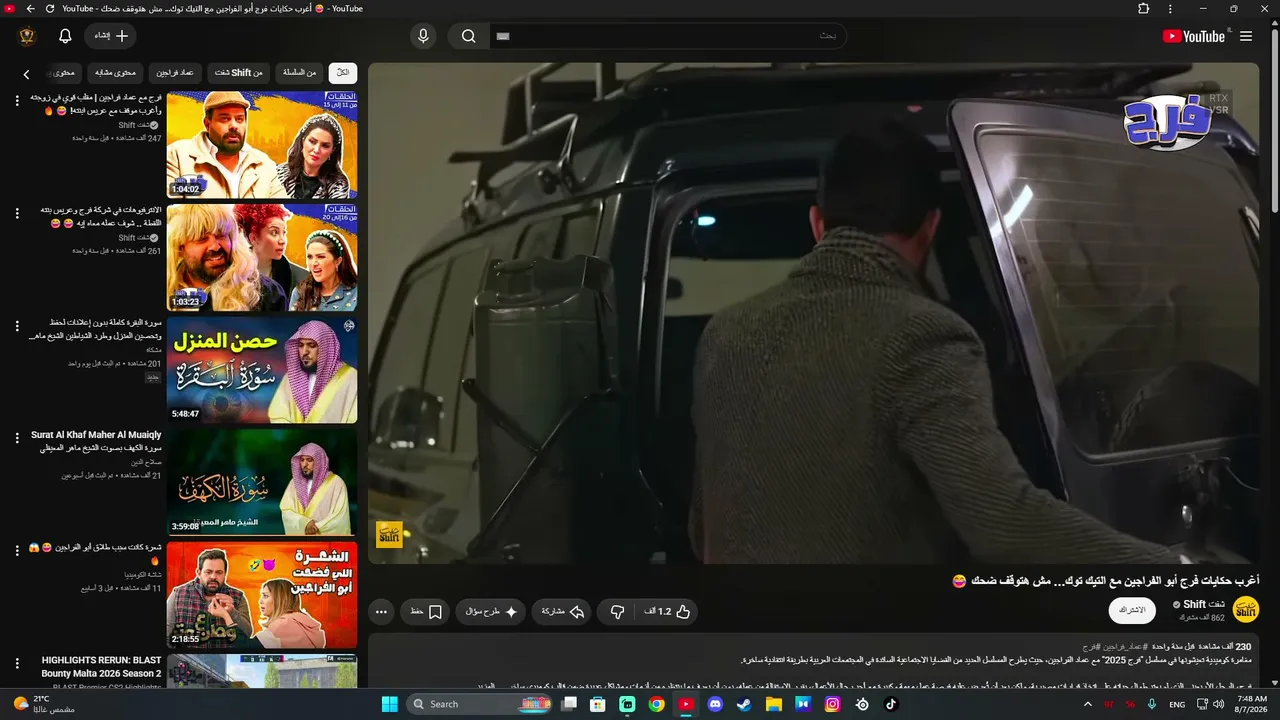
Task: Open Google Chrome from the taskbar
Action: 656,704
